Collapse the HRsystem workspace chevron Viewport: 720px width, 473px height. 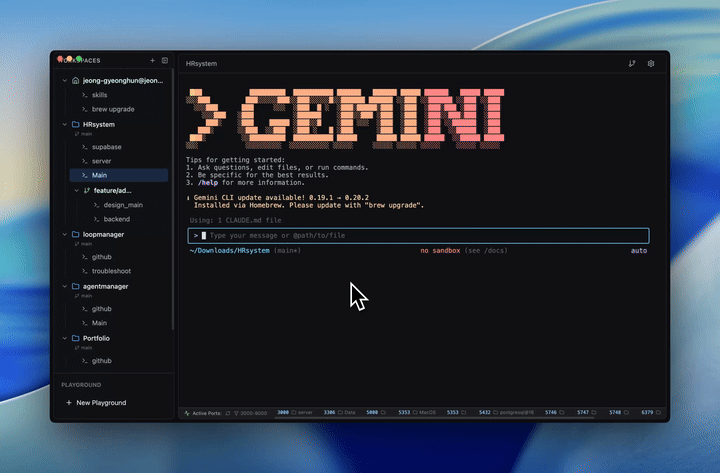coord(65,124)
